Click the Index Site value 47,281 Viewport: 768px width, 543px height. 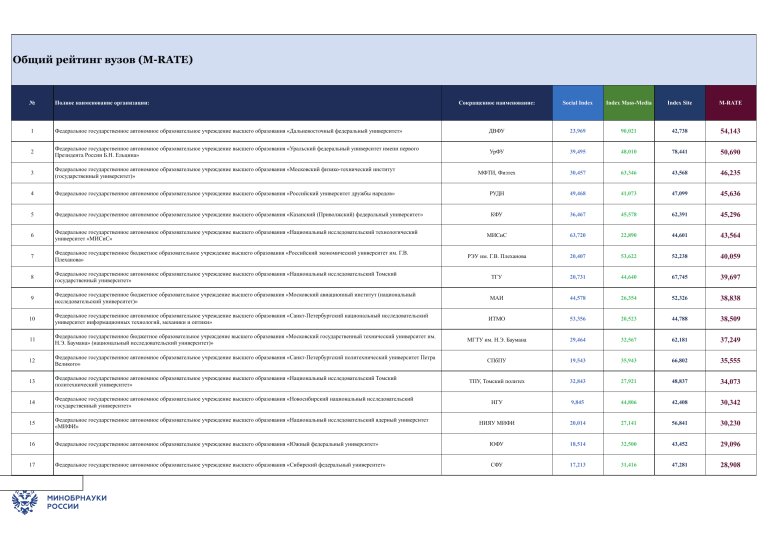click(679, 465)
